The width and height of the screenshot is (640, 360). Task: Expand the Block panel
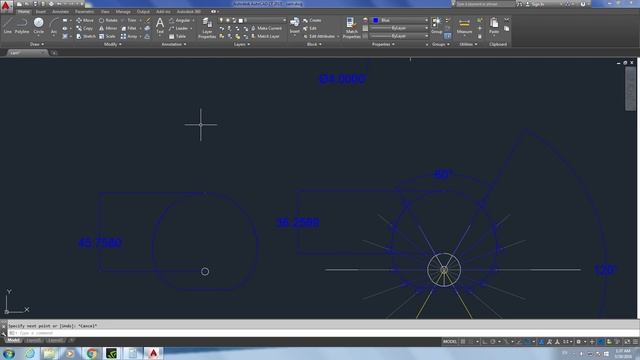[314, 44]
